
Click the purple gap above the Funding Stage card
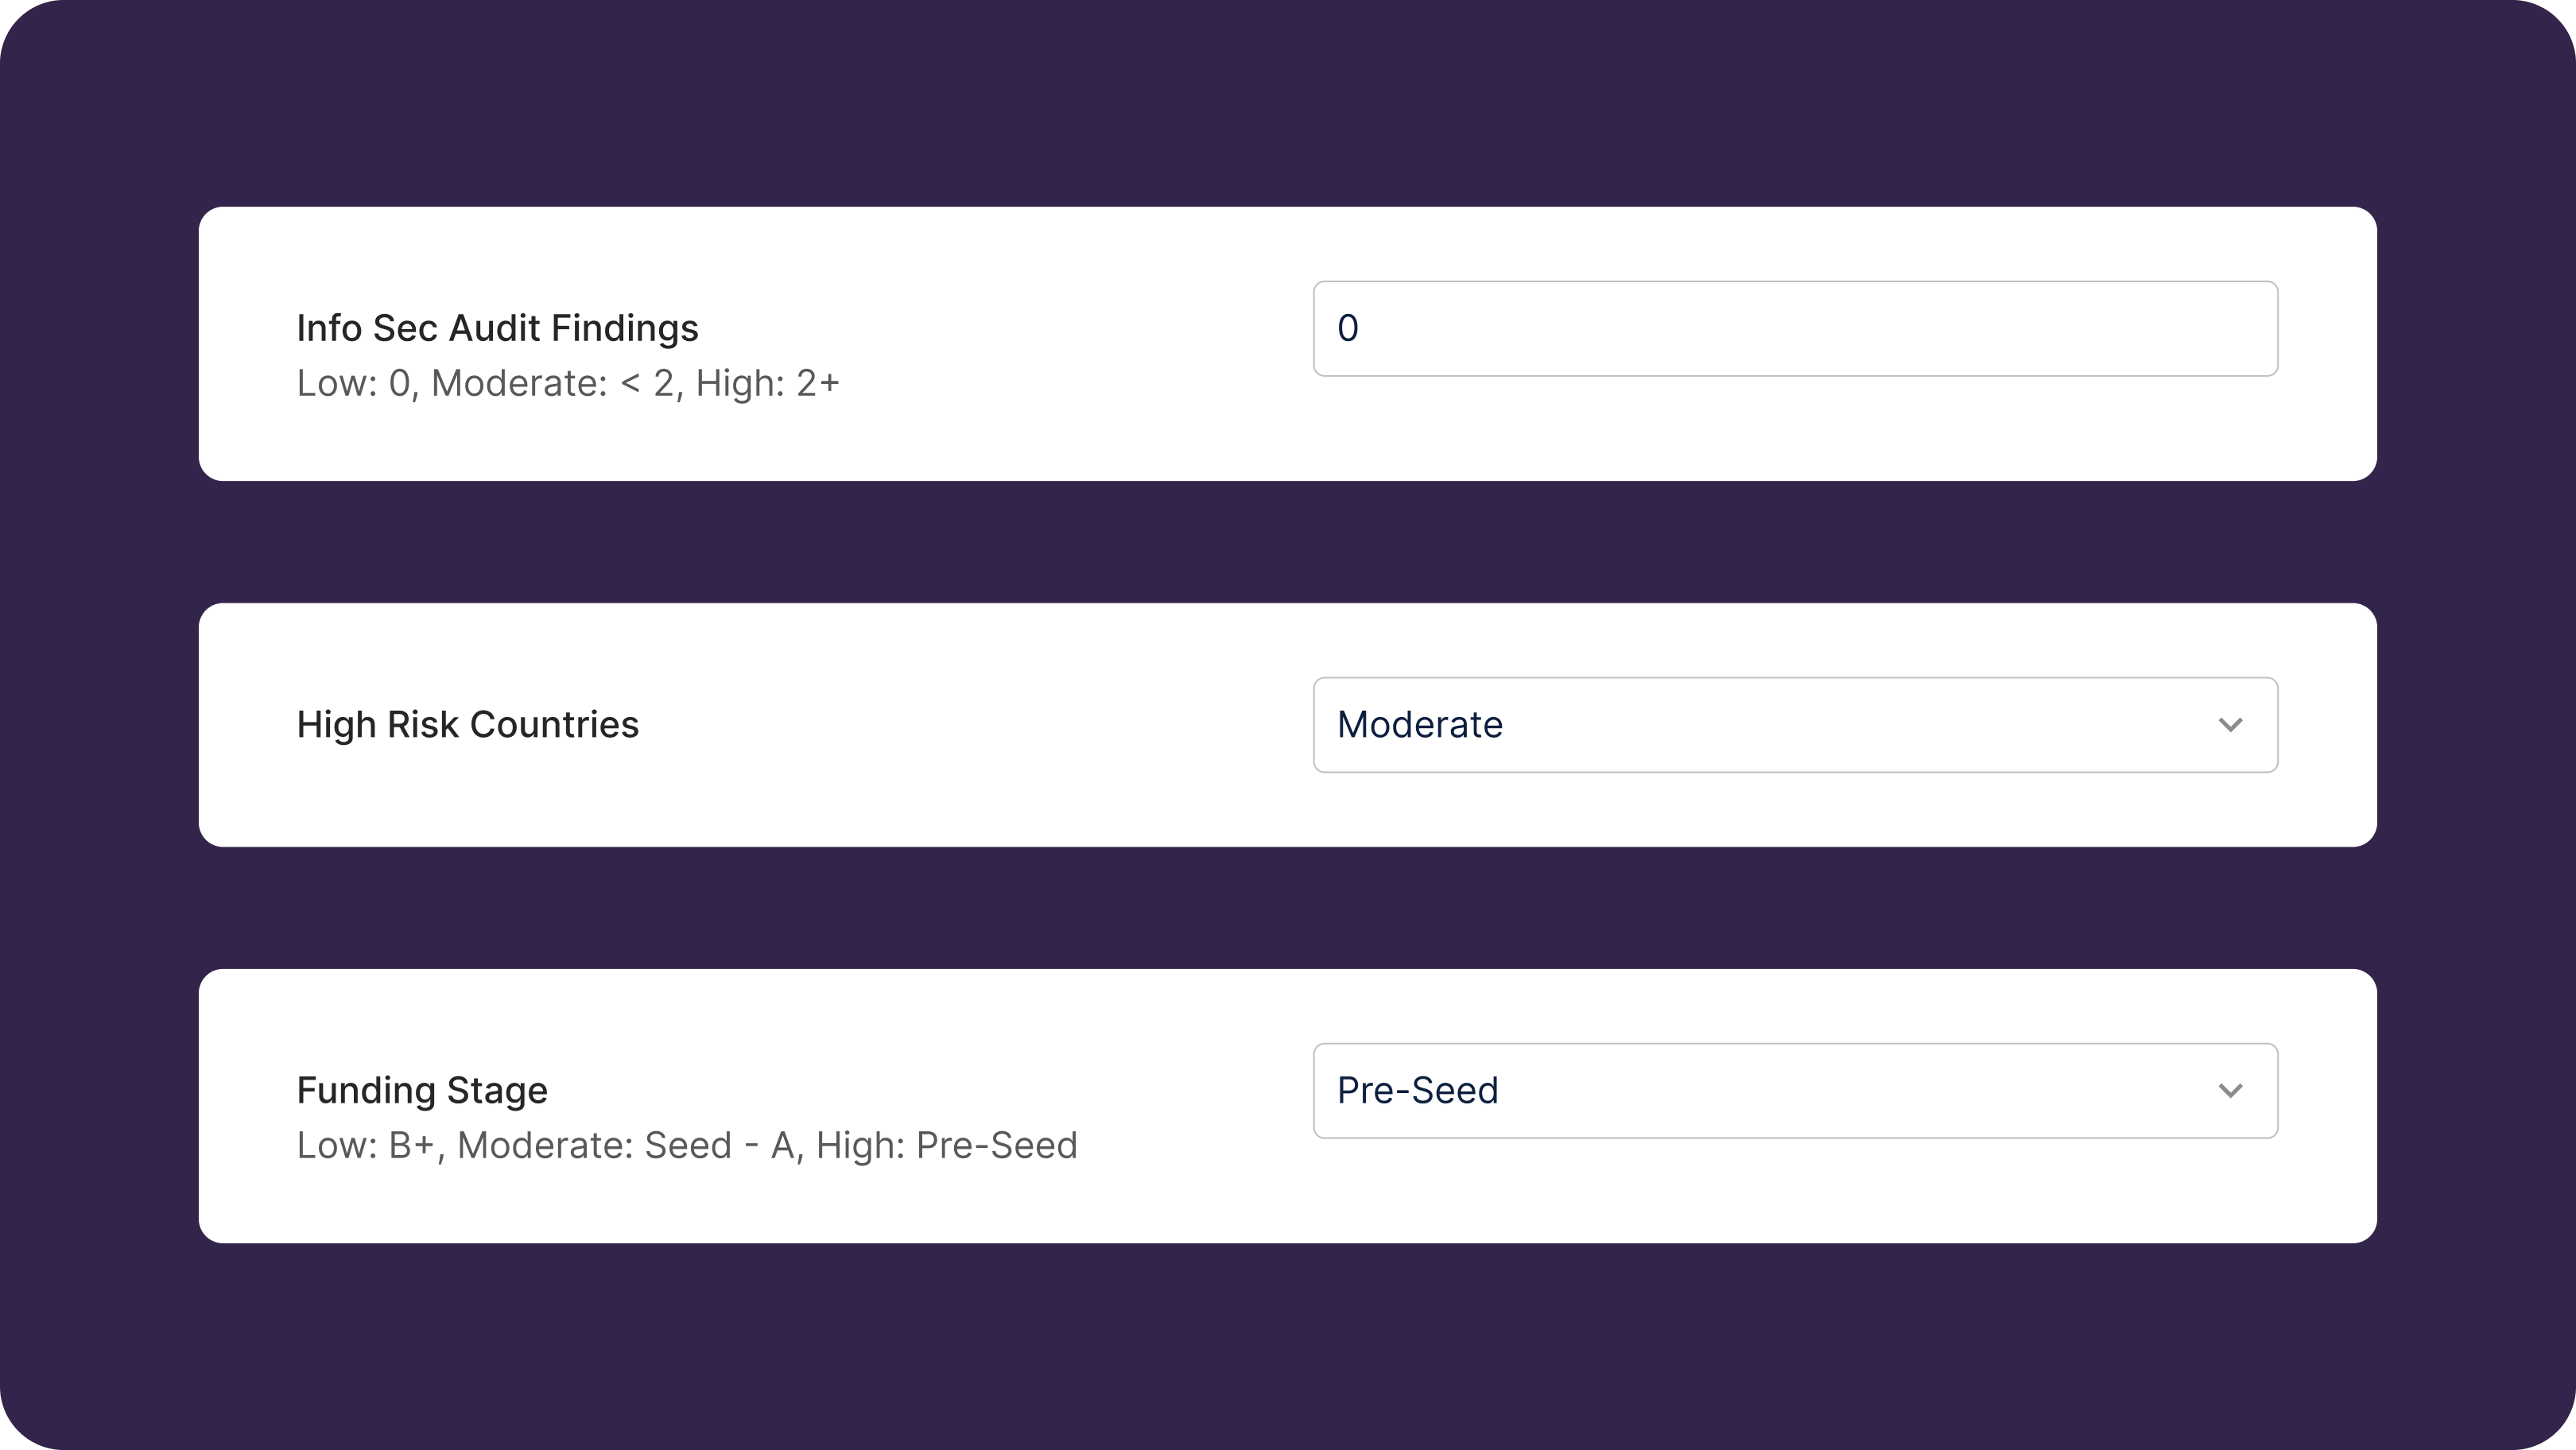1288,908
